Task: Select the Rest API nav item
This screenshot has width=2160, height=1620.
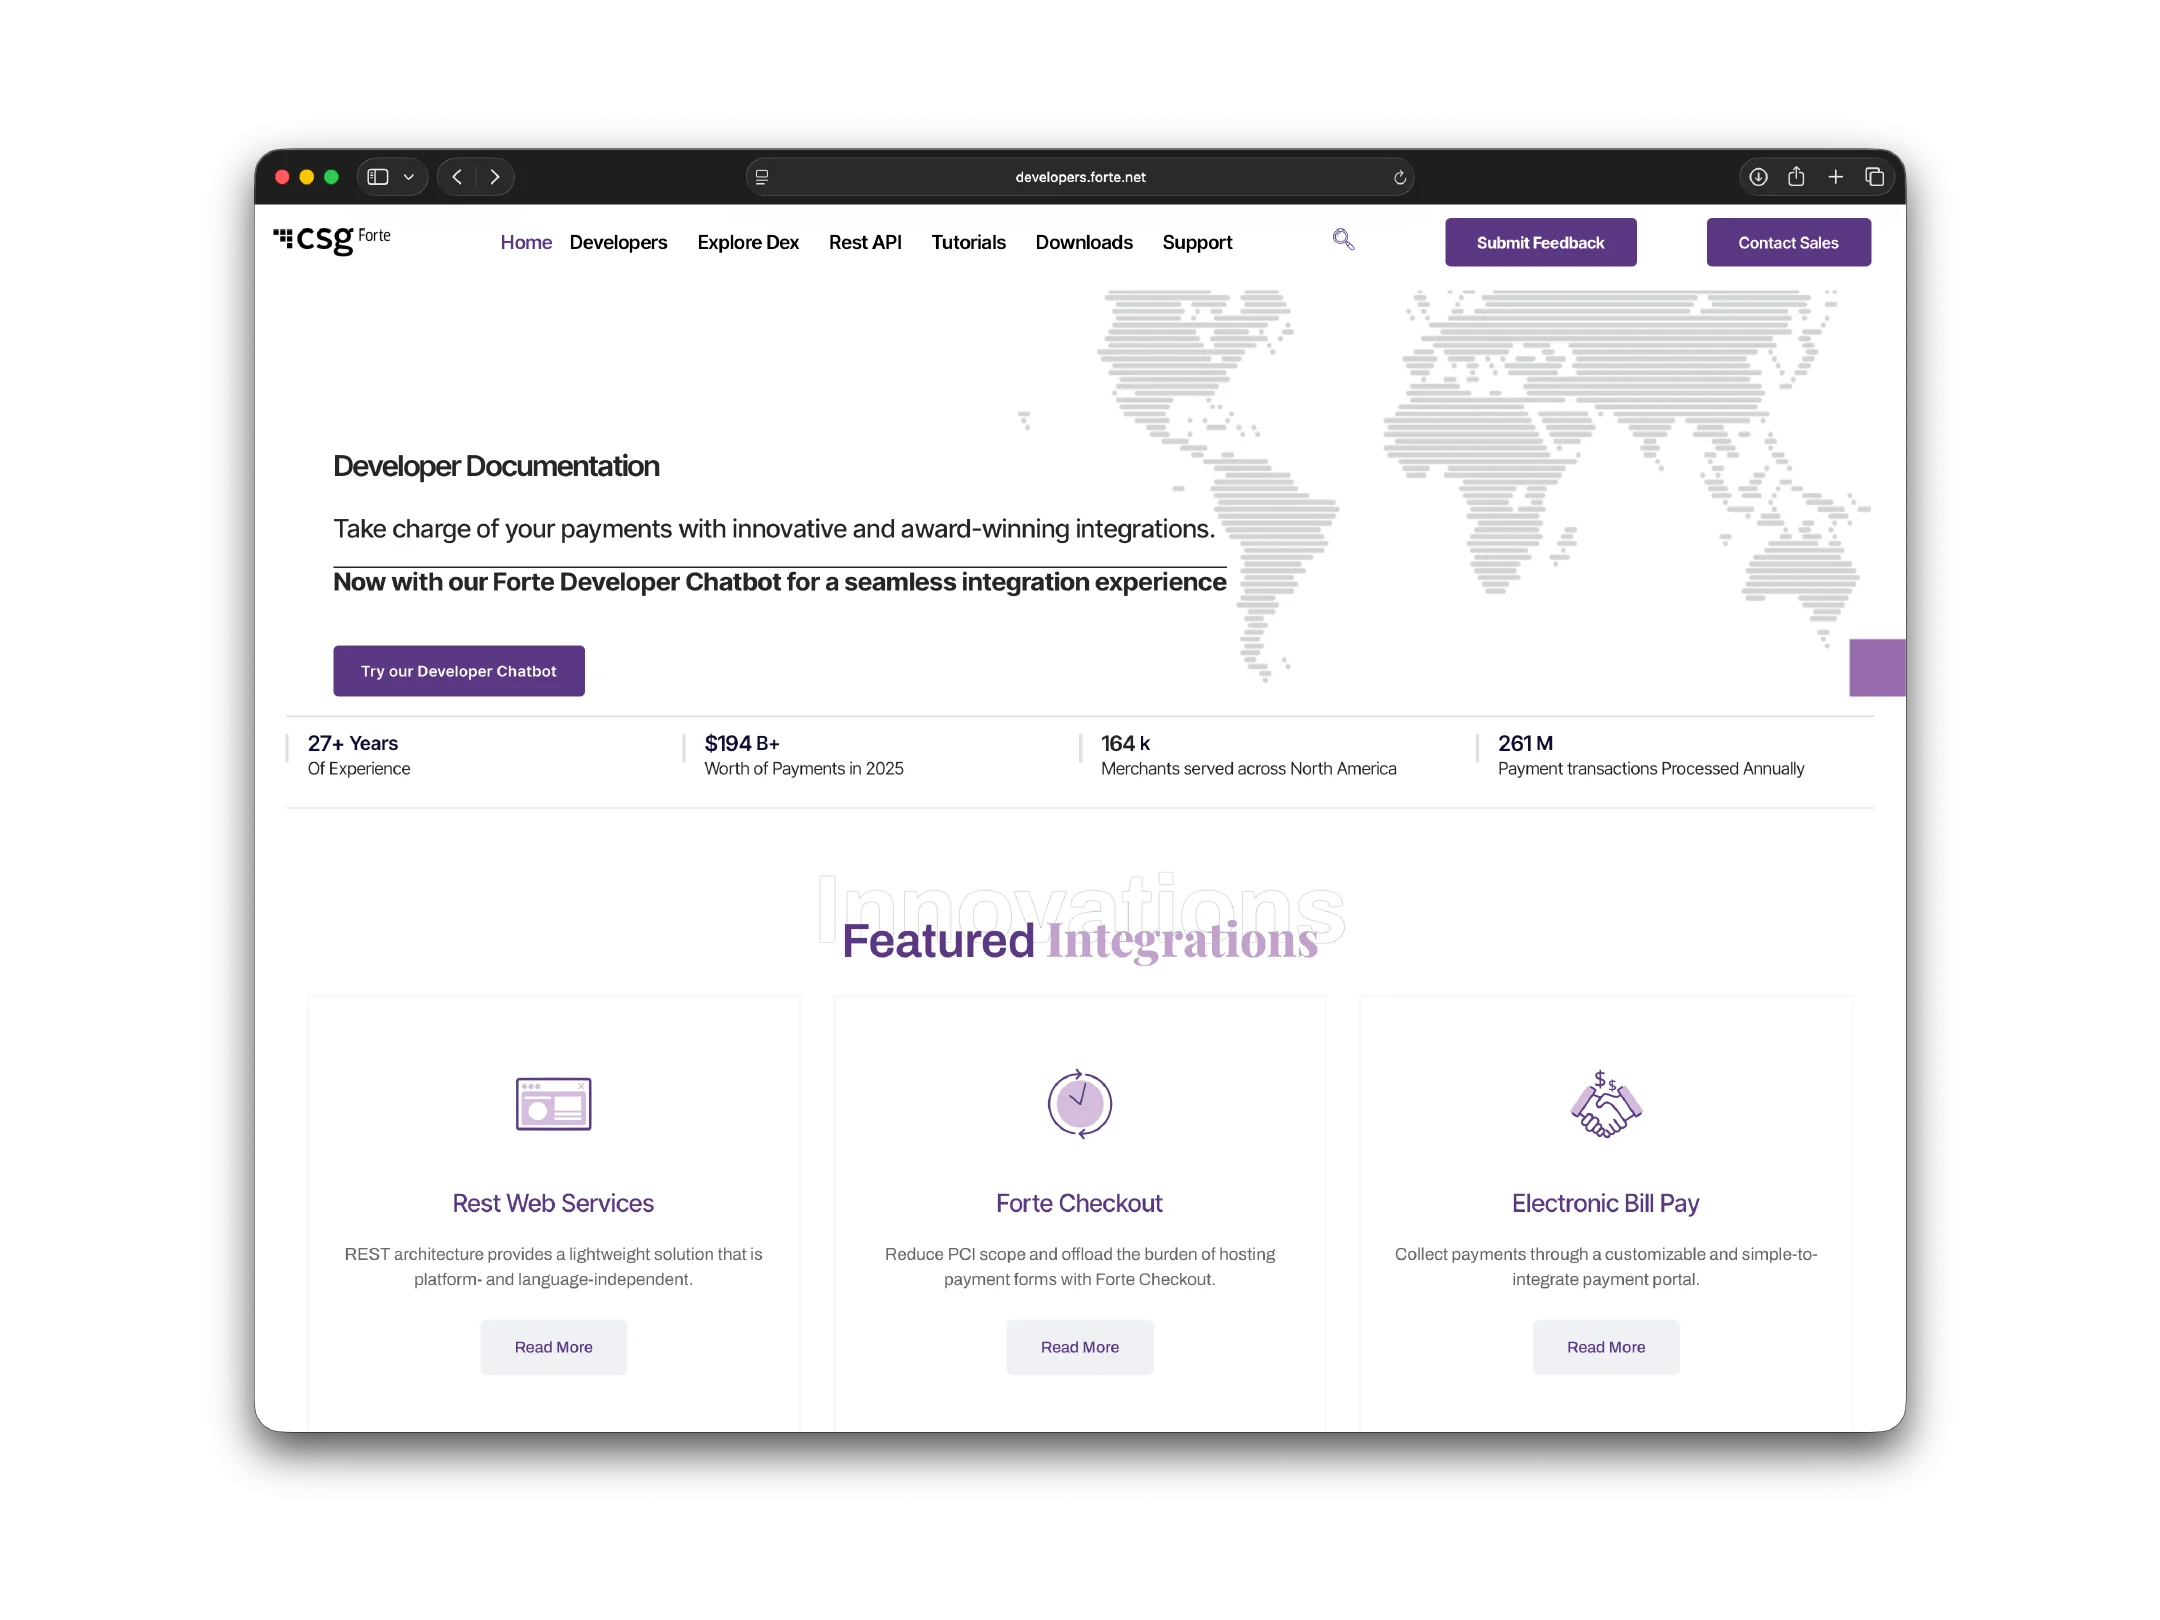Action: [865, 242]
